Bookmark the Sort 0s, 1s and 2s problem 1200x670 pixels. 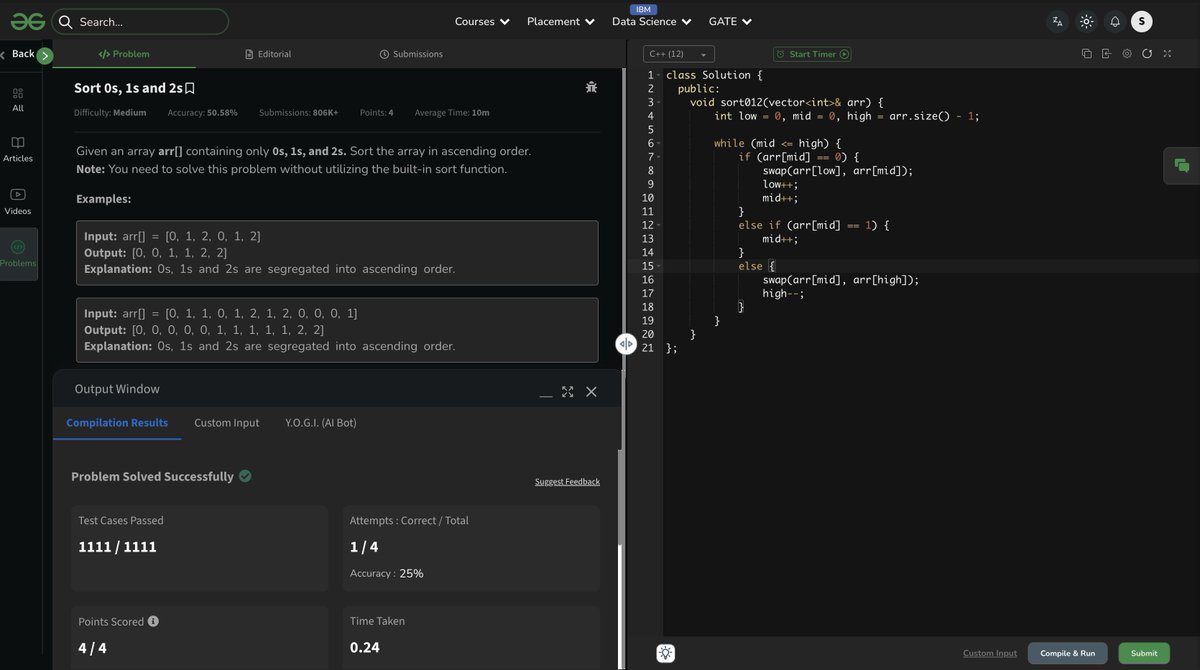pyautogui.click(x=190, y=88)
